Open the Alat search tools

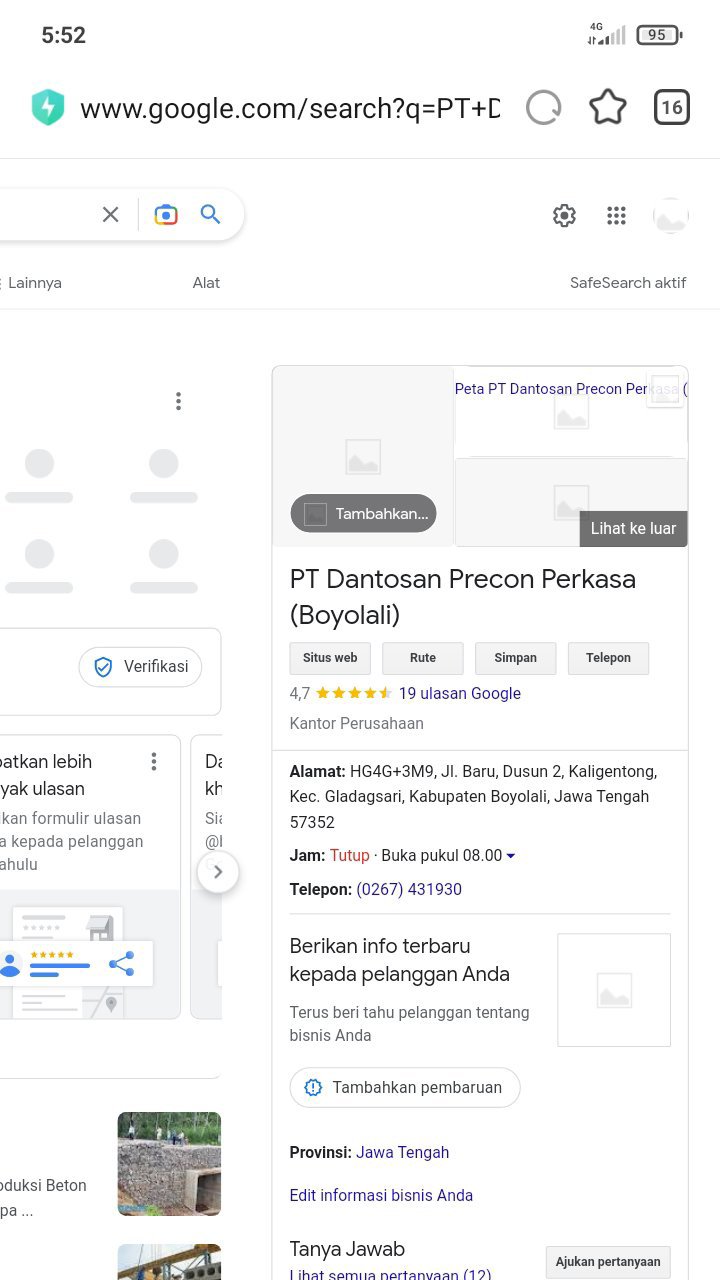click(206, 283)
